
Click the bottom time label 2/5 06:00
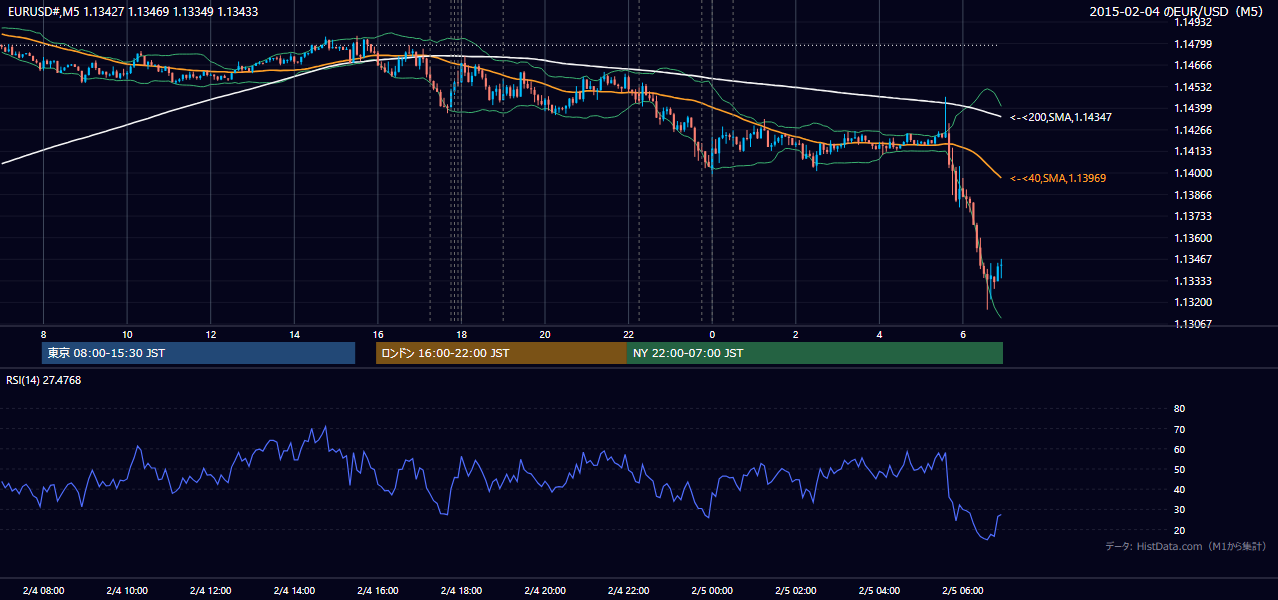[962, 591]
